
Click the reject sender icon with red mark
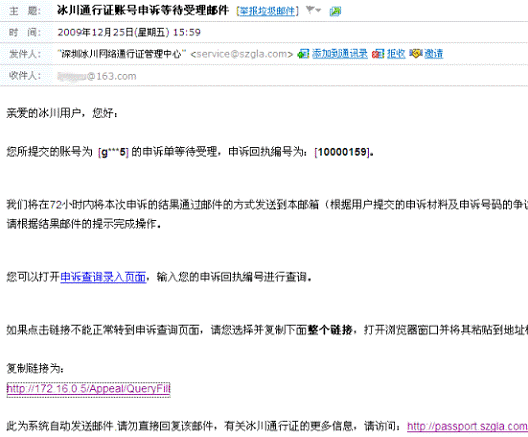[x=378, y=54]
